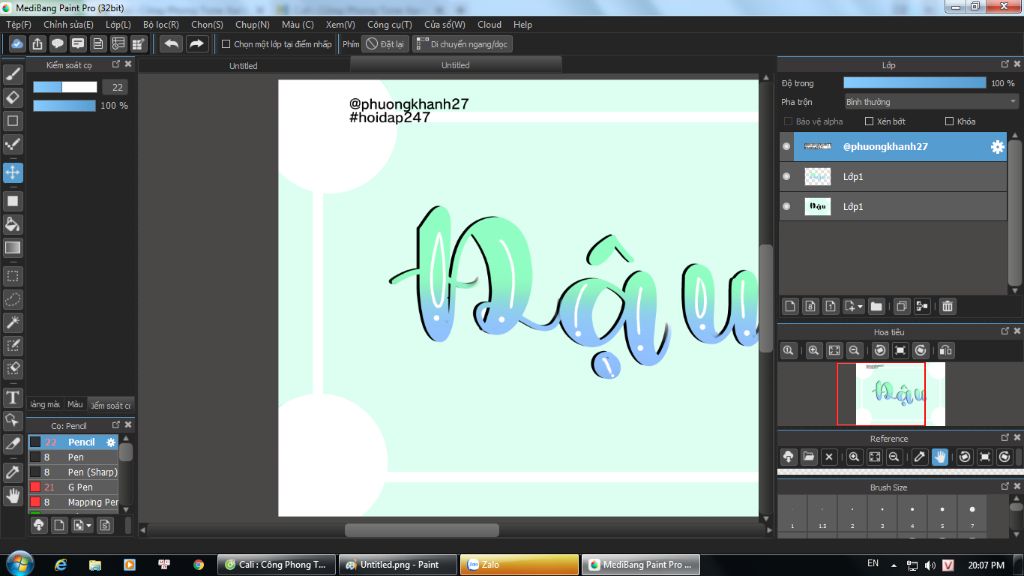This screenshot has height=576, width=1024.
Task: Click the export icon in top toolbar
Action: click(37, 44)
